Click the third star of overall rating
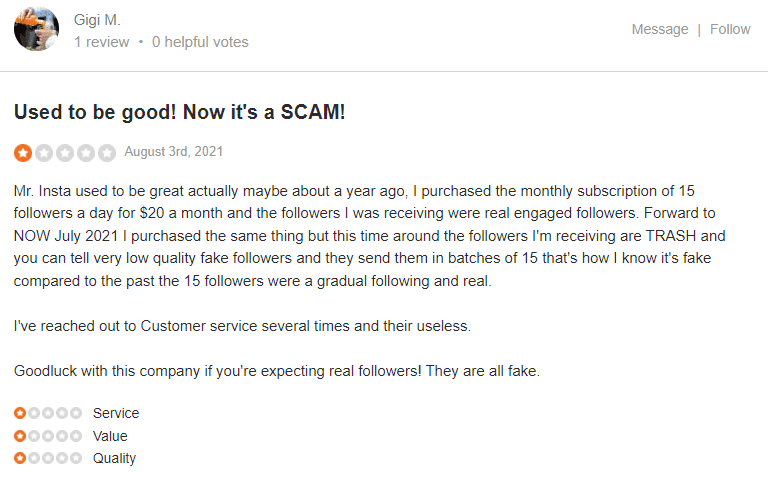 tap(65, 153)
